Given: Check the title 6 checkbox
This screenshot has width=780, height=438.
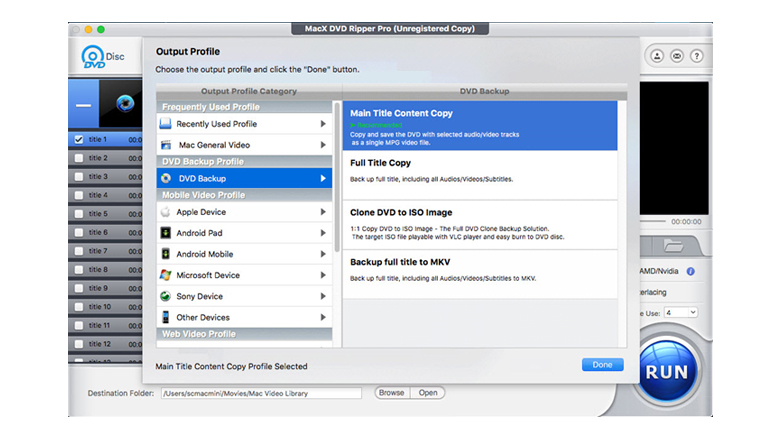Looking at the screenshot, I should [x=79, y=232].
